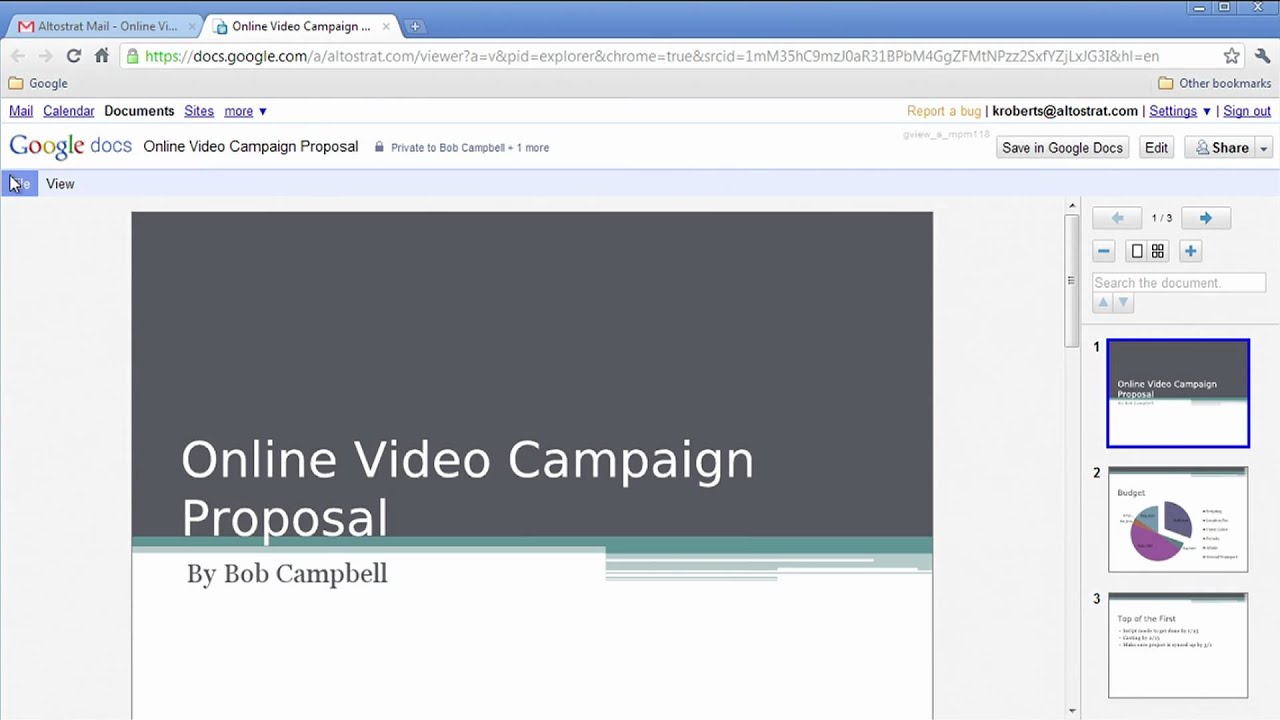Screen dimensions: 1280x720
Task: Click Sign out link
Action: tap(1247, 111)
